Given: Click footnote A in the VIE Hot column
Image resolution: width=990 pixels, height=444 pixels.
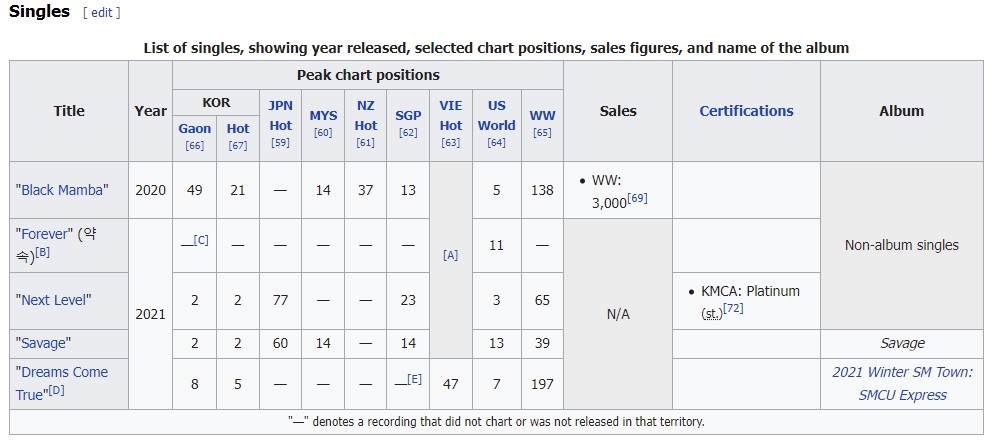Looking at the screenshot, I should 450,255.
